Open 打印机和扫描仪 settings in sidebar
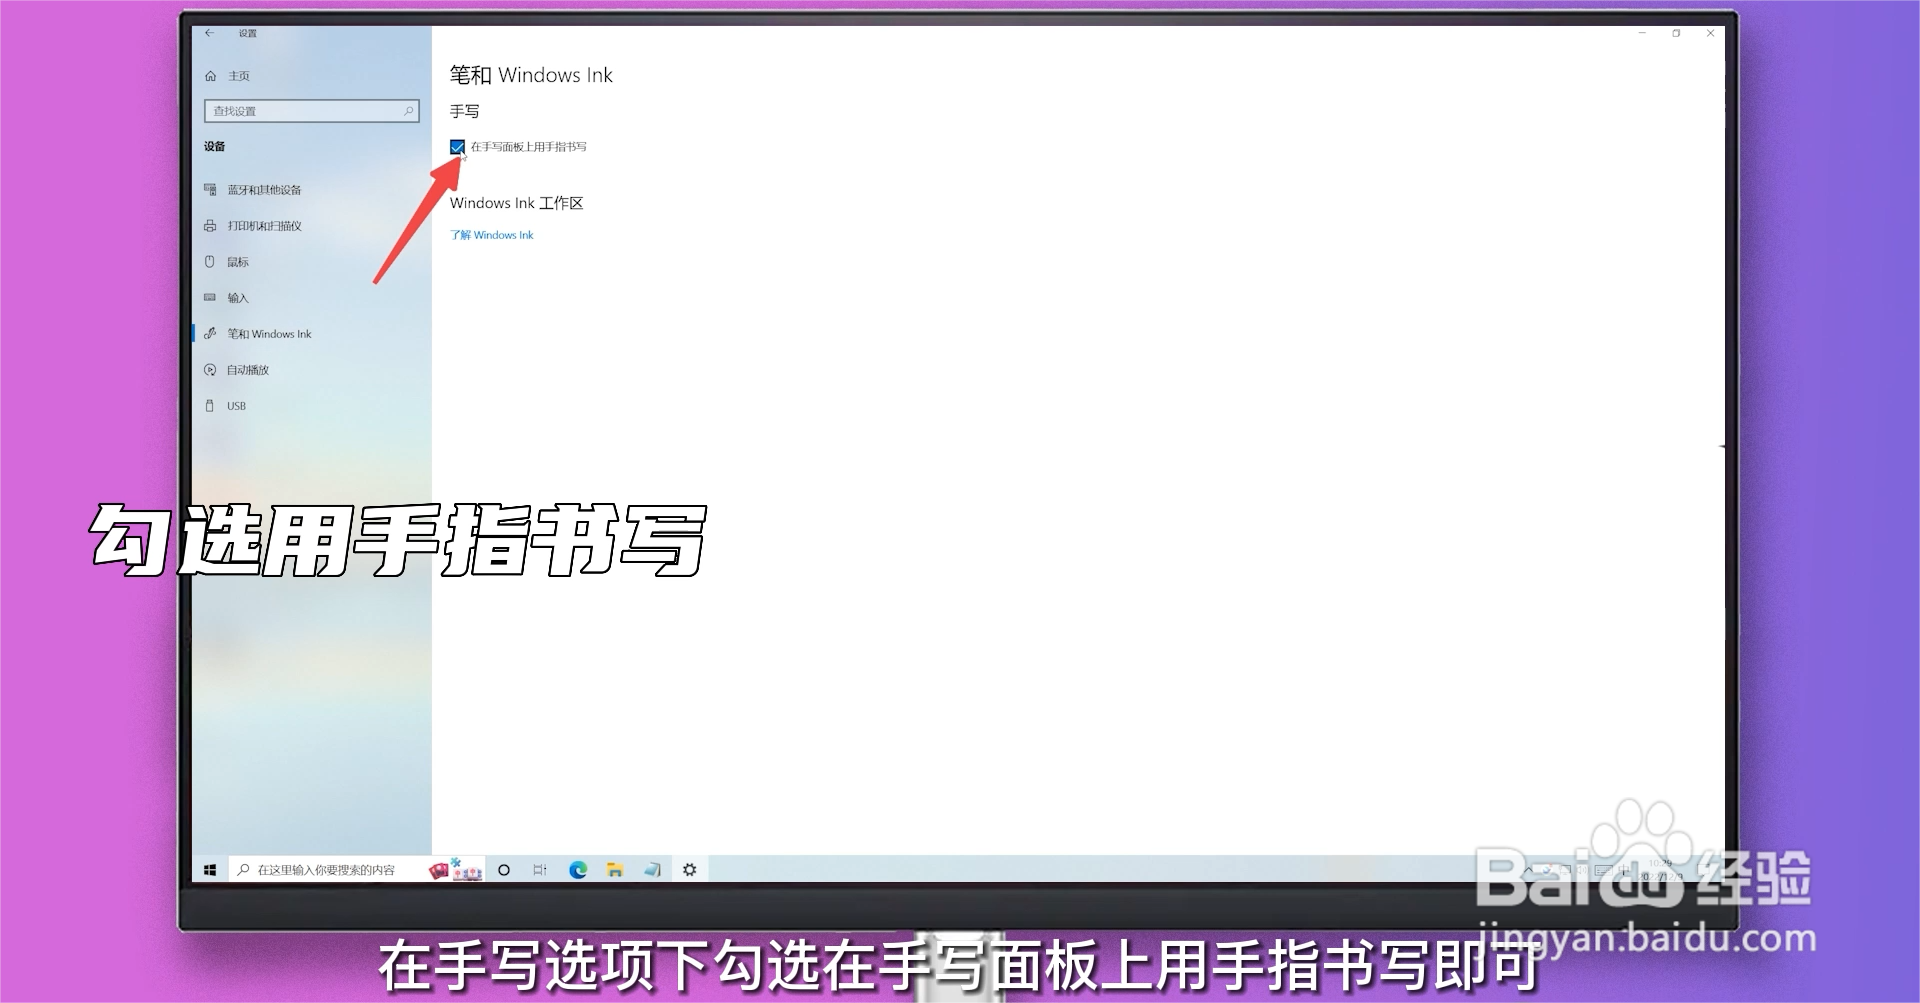This screenshot has height=1003, width=1920. (264, 225)
